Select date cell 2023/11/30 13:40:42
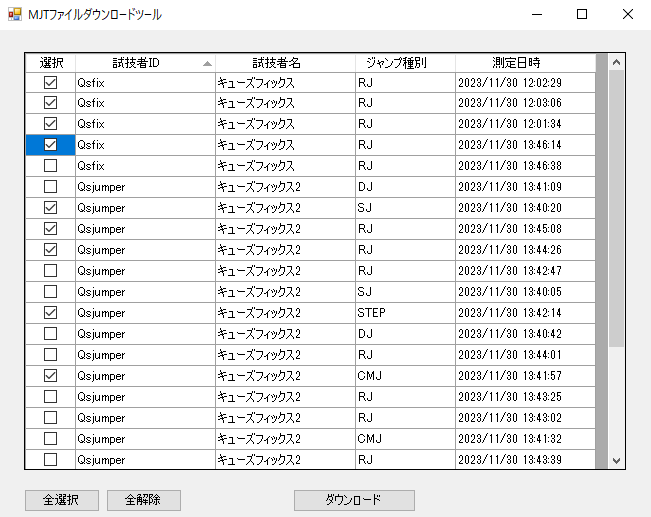The image size is (651, 517). 525,333
